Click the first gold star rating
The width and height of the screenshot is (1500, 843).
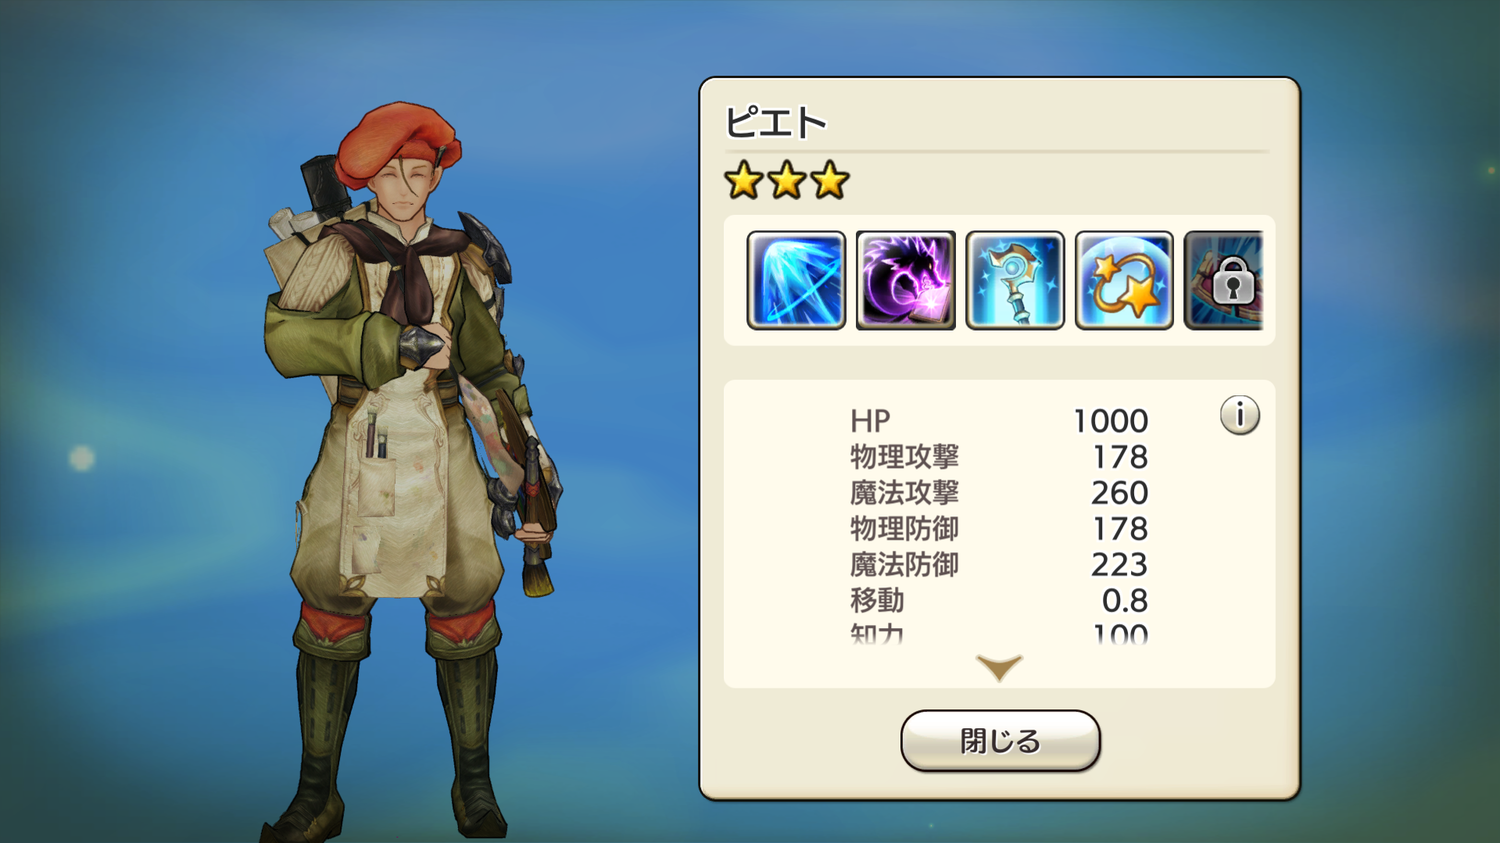[x=744, y=181]
